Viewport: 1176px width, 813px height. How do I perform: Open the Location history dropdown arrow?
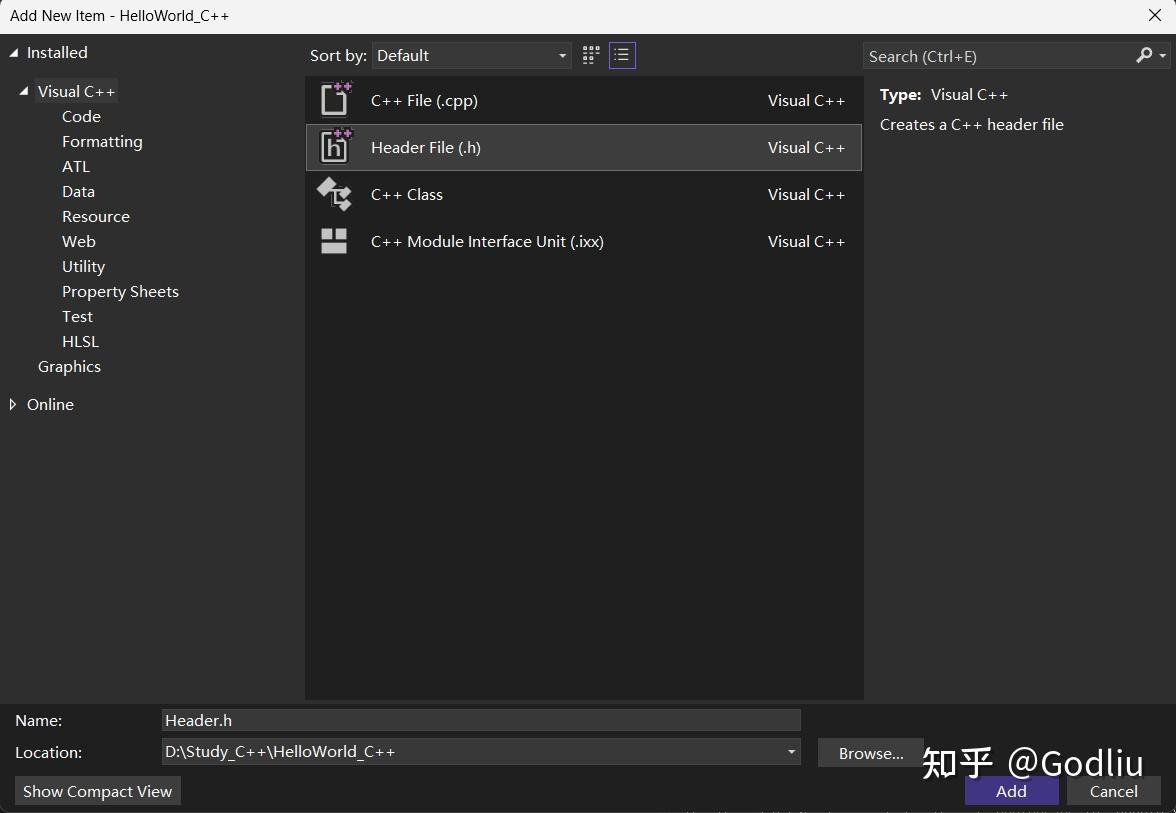pyautogui.click(x=791, y=752)
